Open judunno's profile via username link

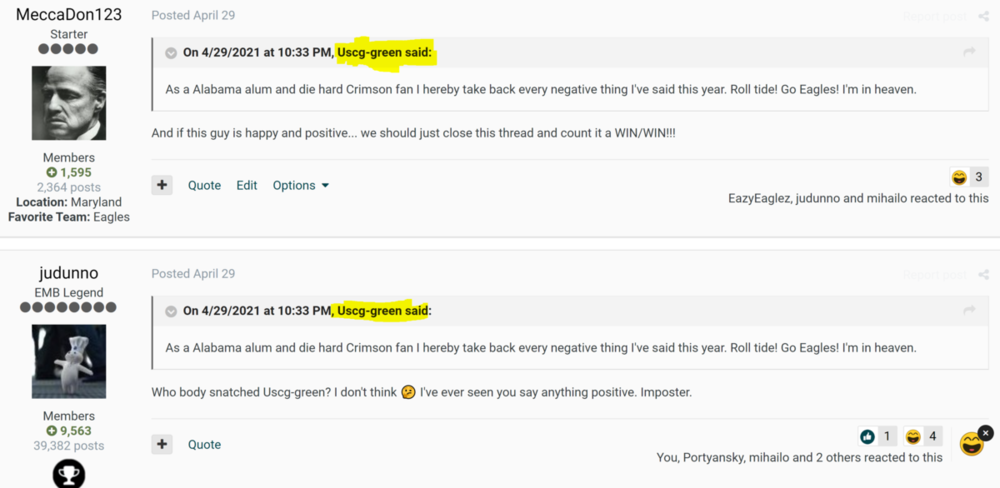tap(69, 273)
